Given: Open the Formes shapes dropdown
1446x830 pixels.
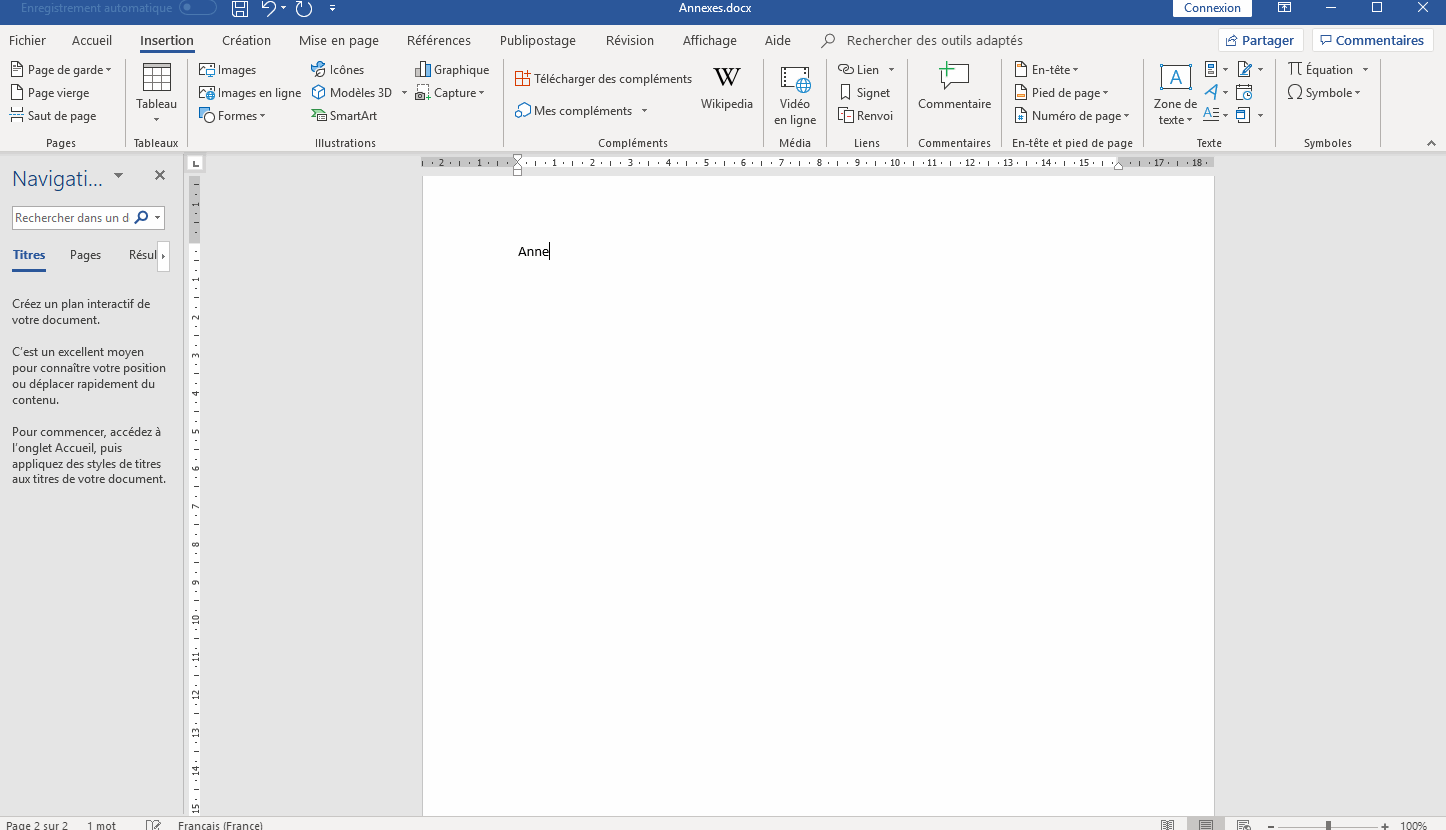Looking at the screenshot, I should click(233, 116).
